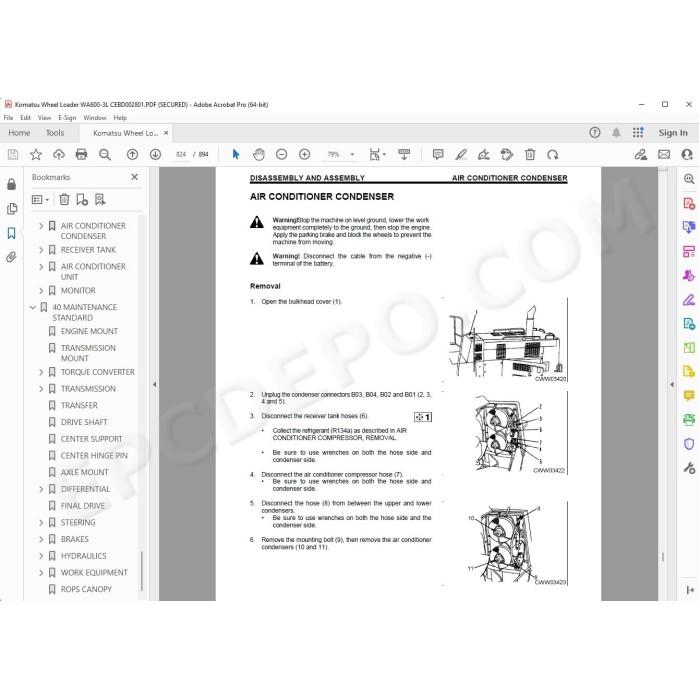Close the Komatsu Wheel Lo... document tab

(166, 133)
